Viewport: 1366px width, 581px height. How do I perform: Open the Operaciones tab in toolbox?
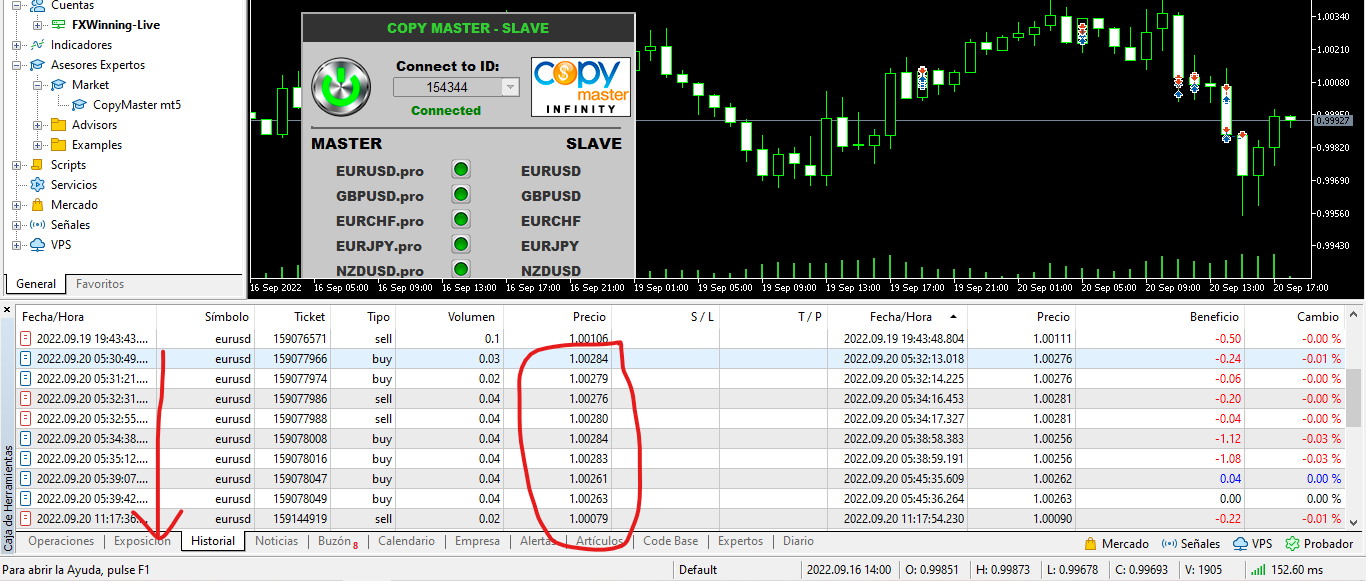coord(61,541)
